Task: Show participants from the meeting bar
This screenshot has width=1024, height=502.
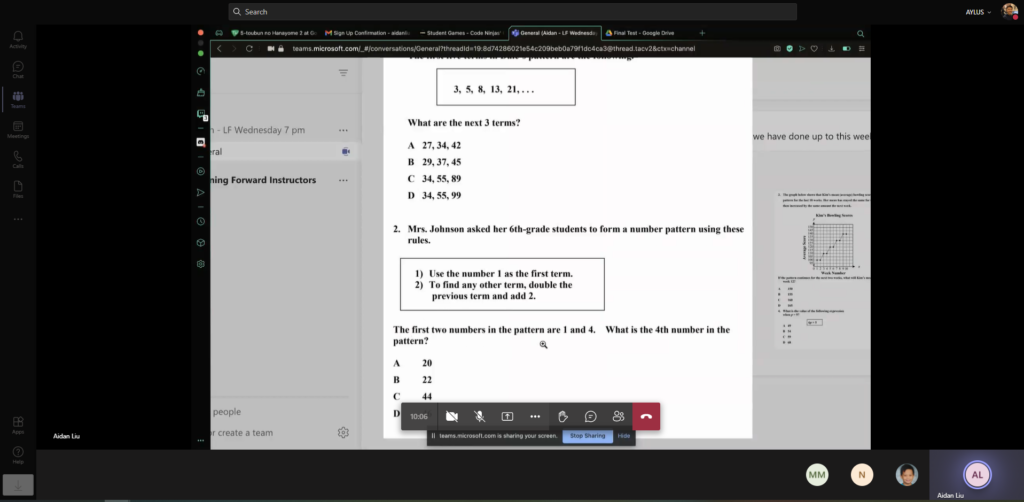Action: coord(618,416)
